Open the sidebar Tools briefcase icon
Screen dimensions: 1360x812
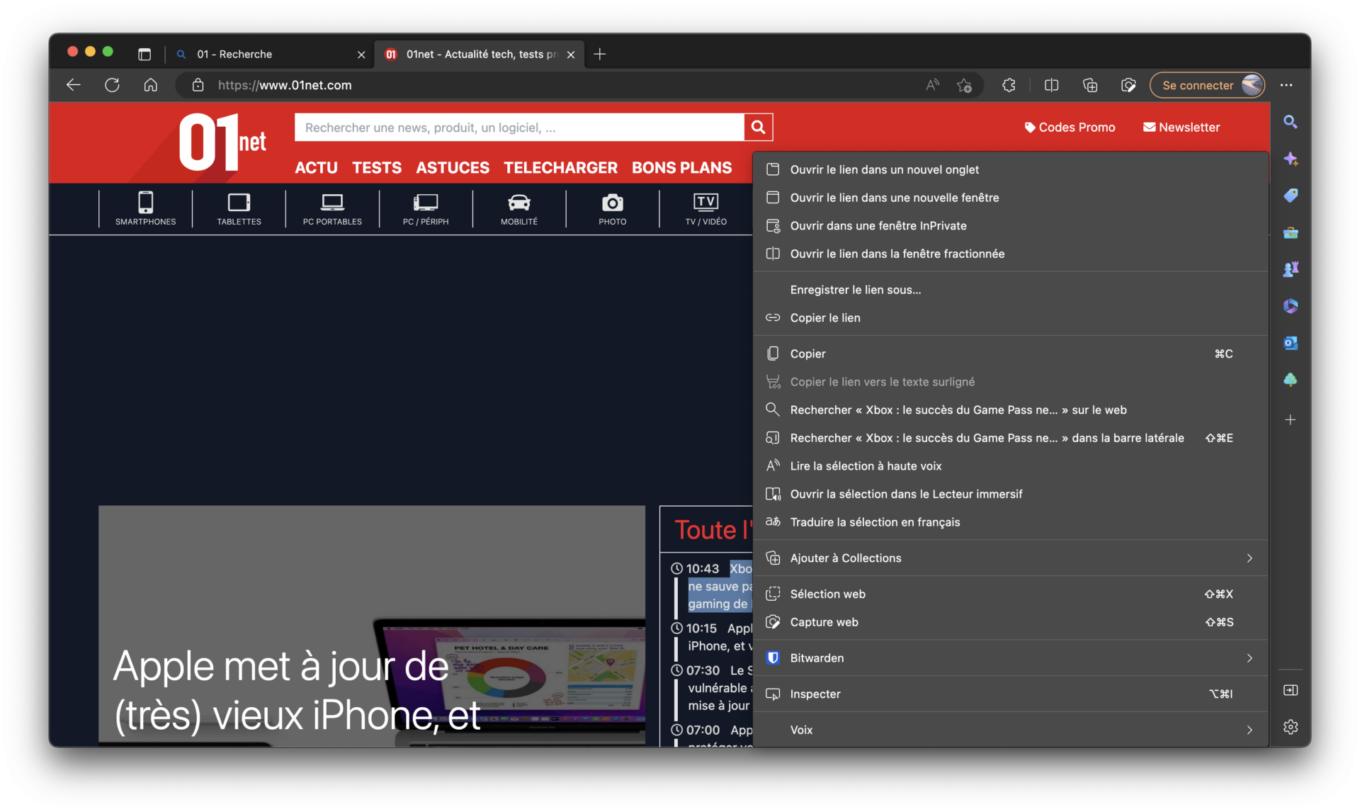pos(1290,233)
